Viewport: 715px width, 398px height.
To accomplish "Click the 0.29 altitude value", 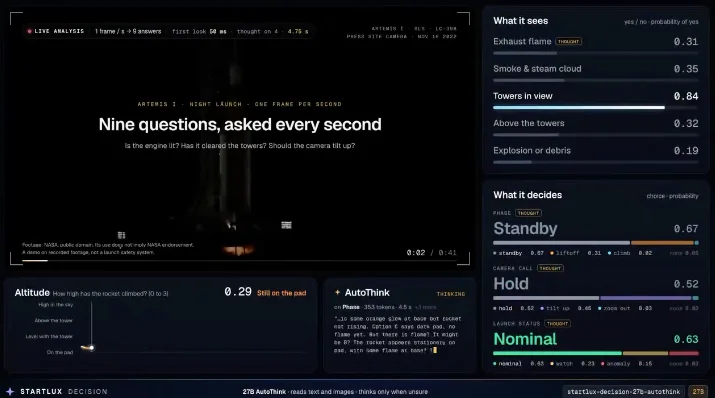I will pos(238,292).
